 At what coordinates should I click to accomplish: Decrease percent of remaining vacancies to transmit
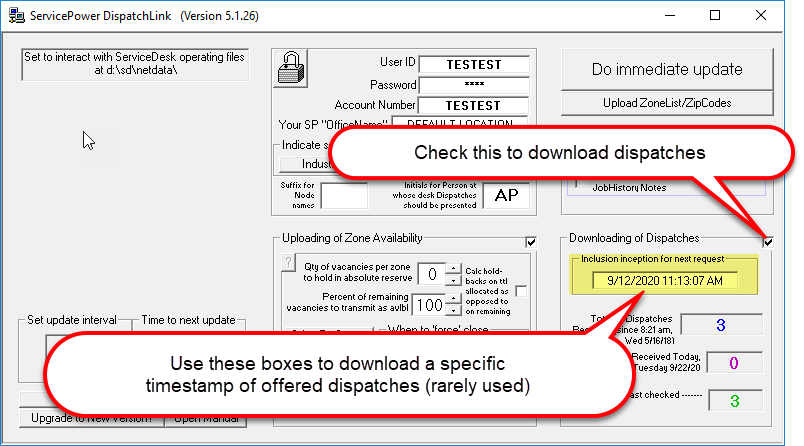point(453,310)
